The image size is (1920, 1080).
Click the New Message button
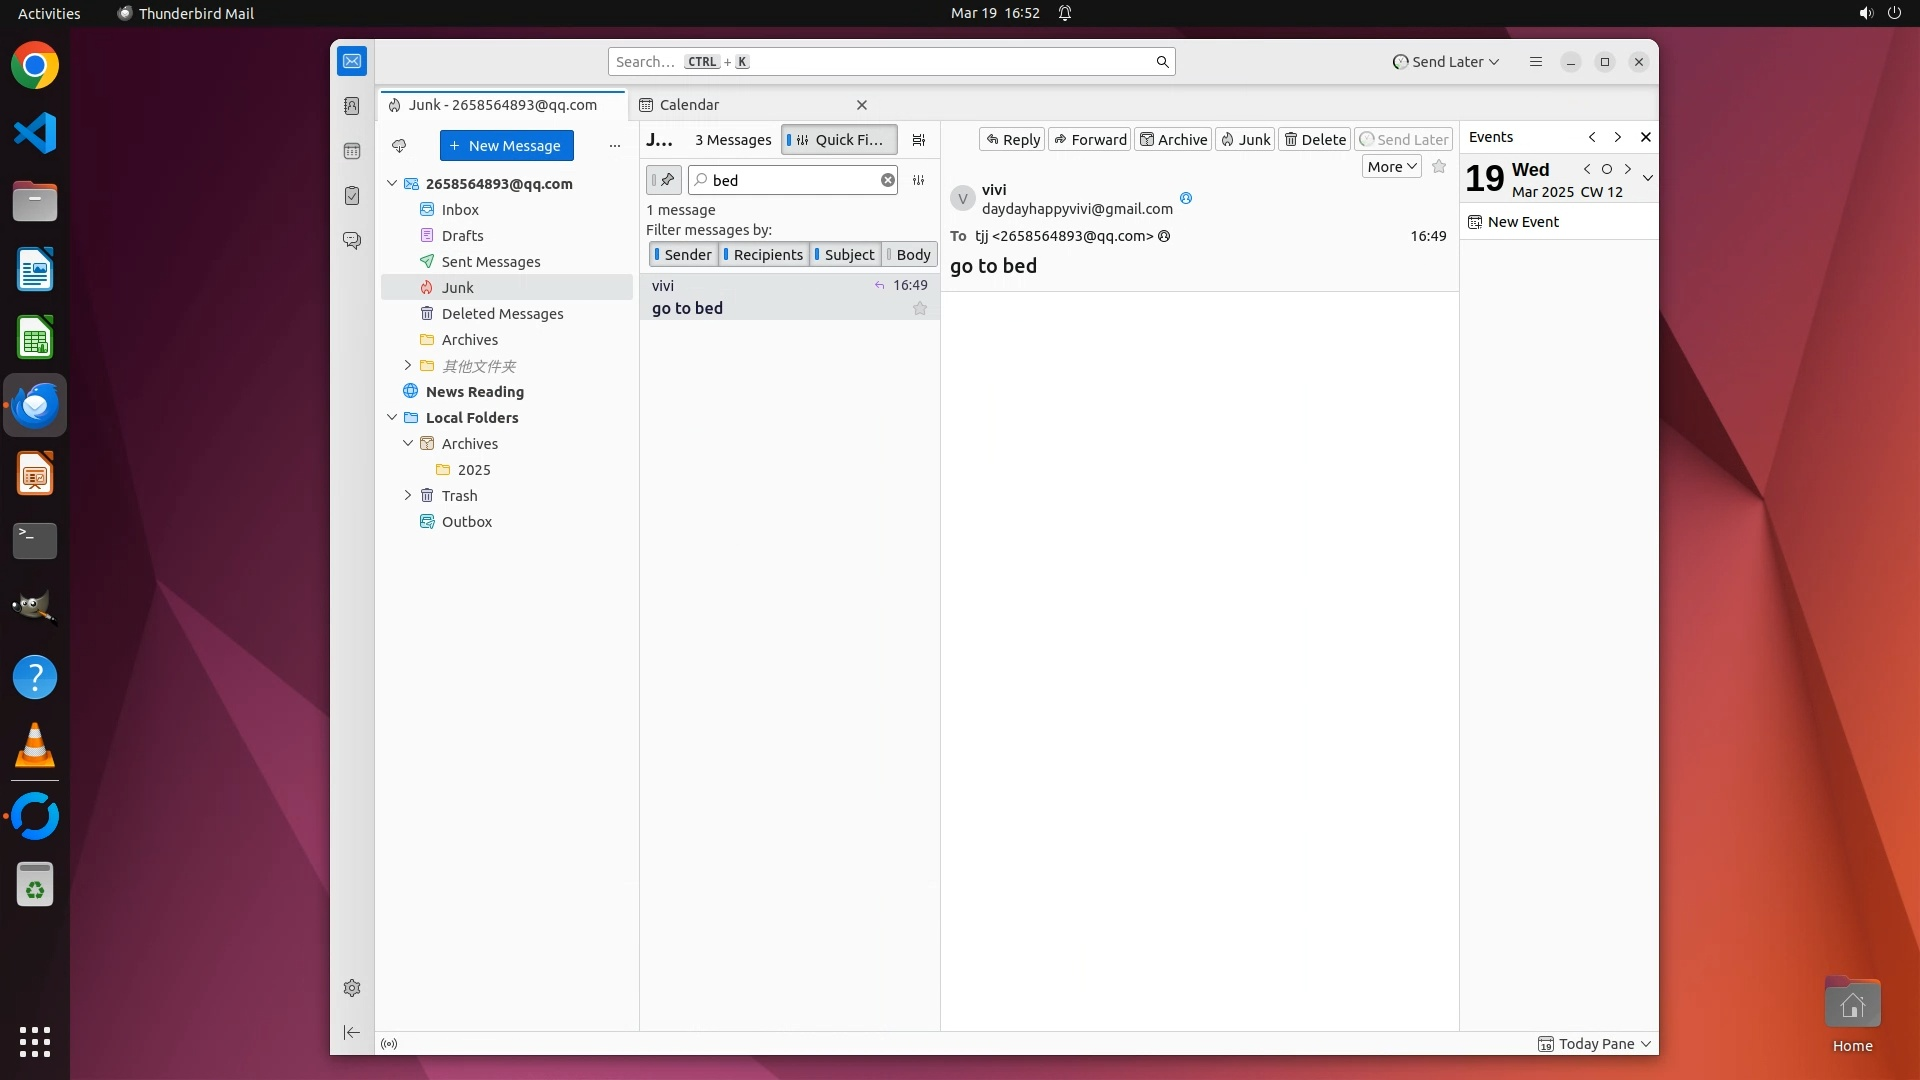coord(506,146)
